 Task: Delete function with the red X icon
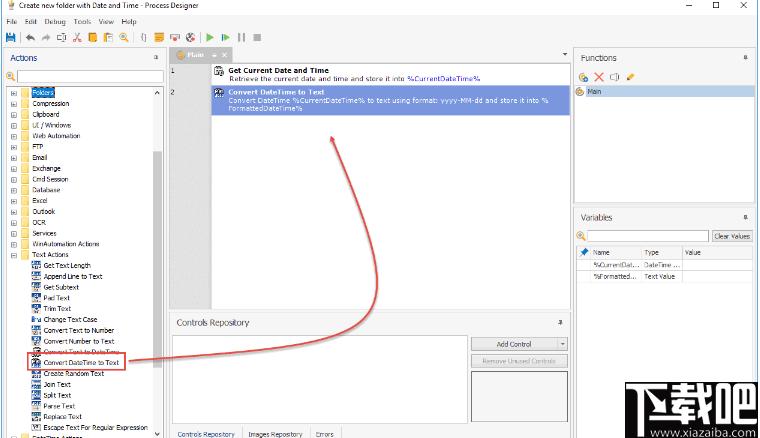click(x=599, y=77)
